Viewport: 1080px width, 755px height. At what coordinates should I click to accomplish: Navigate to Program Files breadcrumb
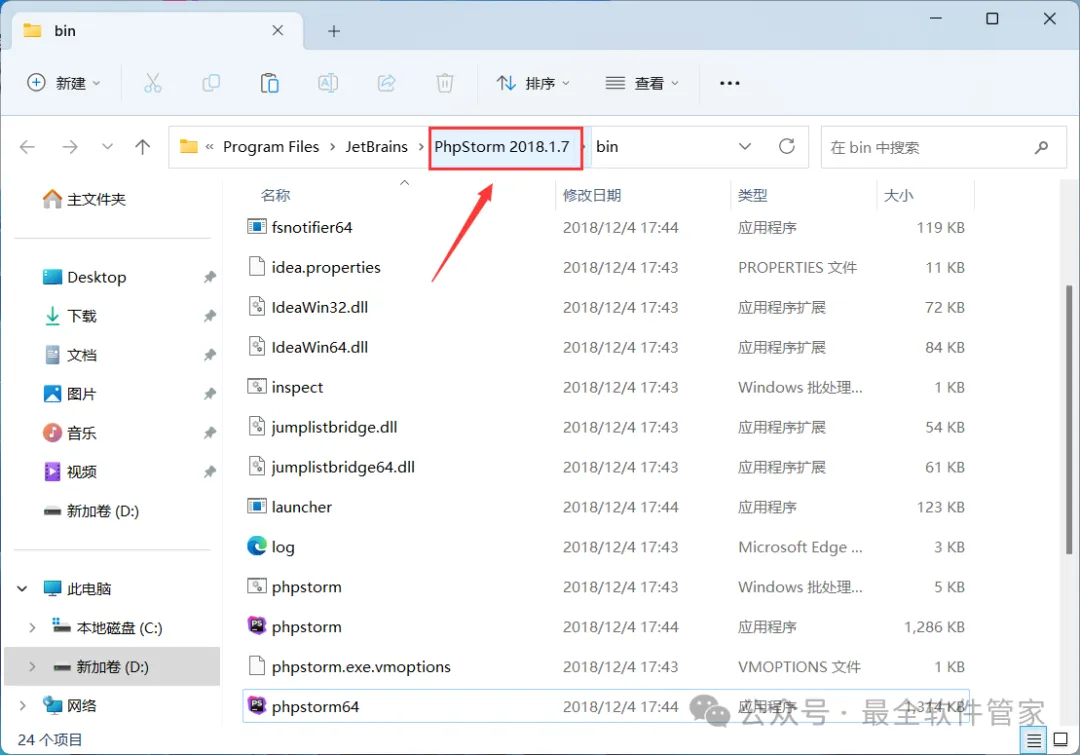pos(271,147)
